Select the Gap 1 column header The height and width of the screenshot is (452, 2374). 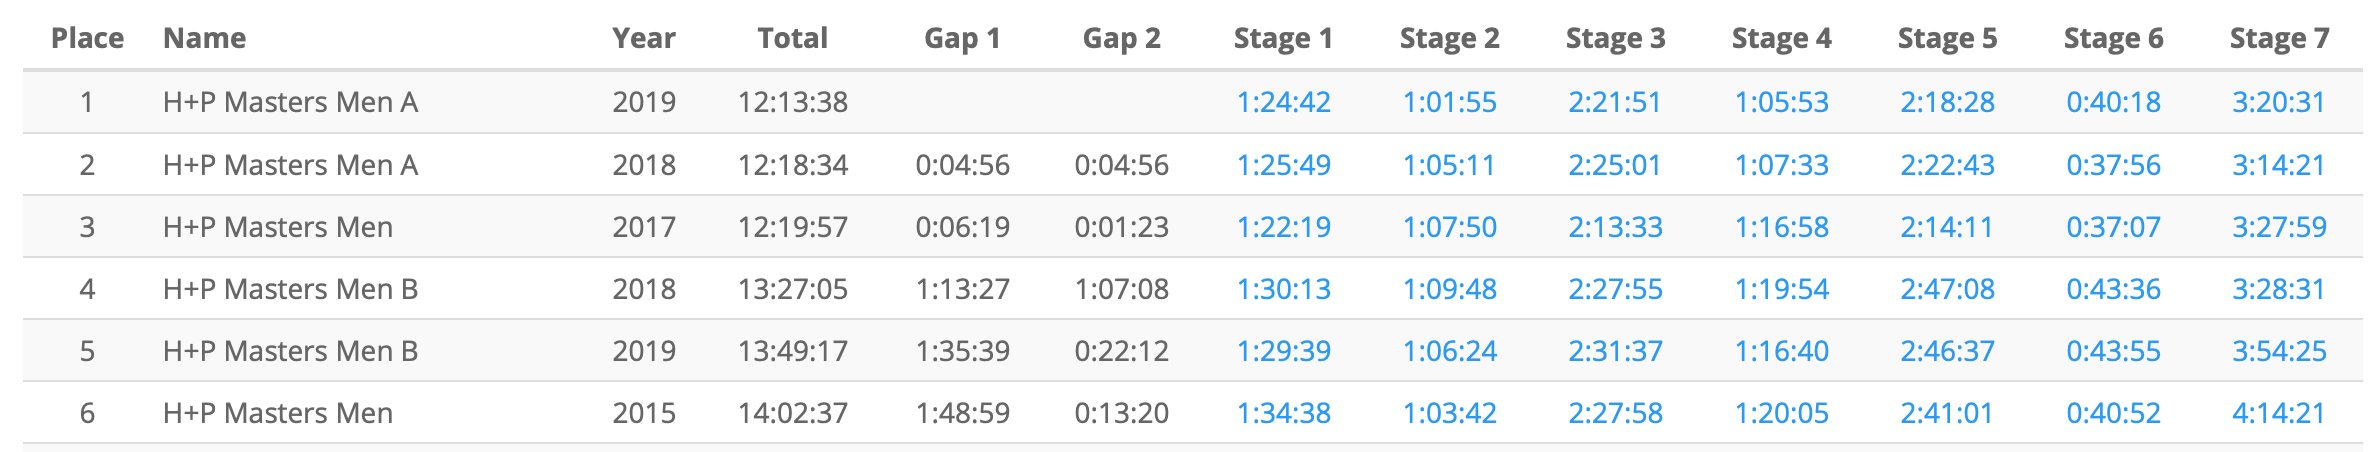[x=962, y=38]
